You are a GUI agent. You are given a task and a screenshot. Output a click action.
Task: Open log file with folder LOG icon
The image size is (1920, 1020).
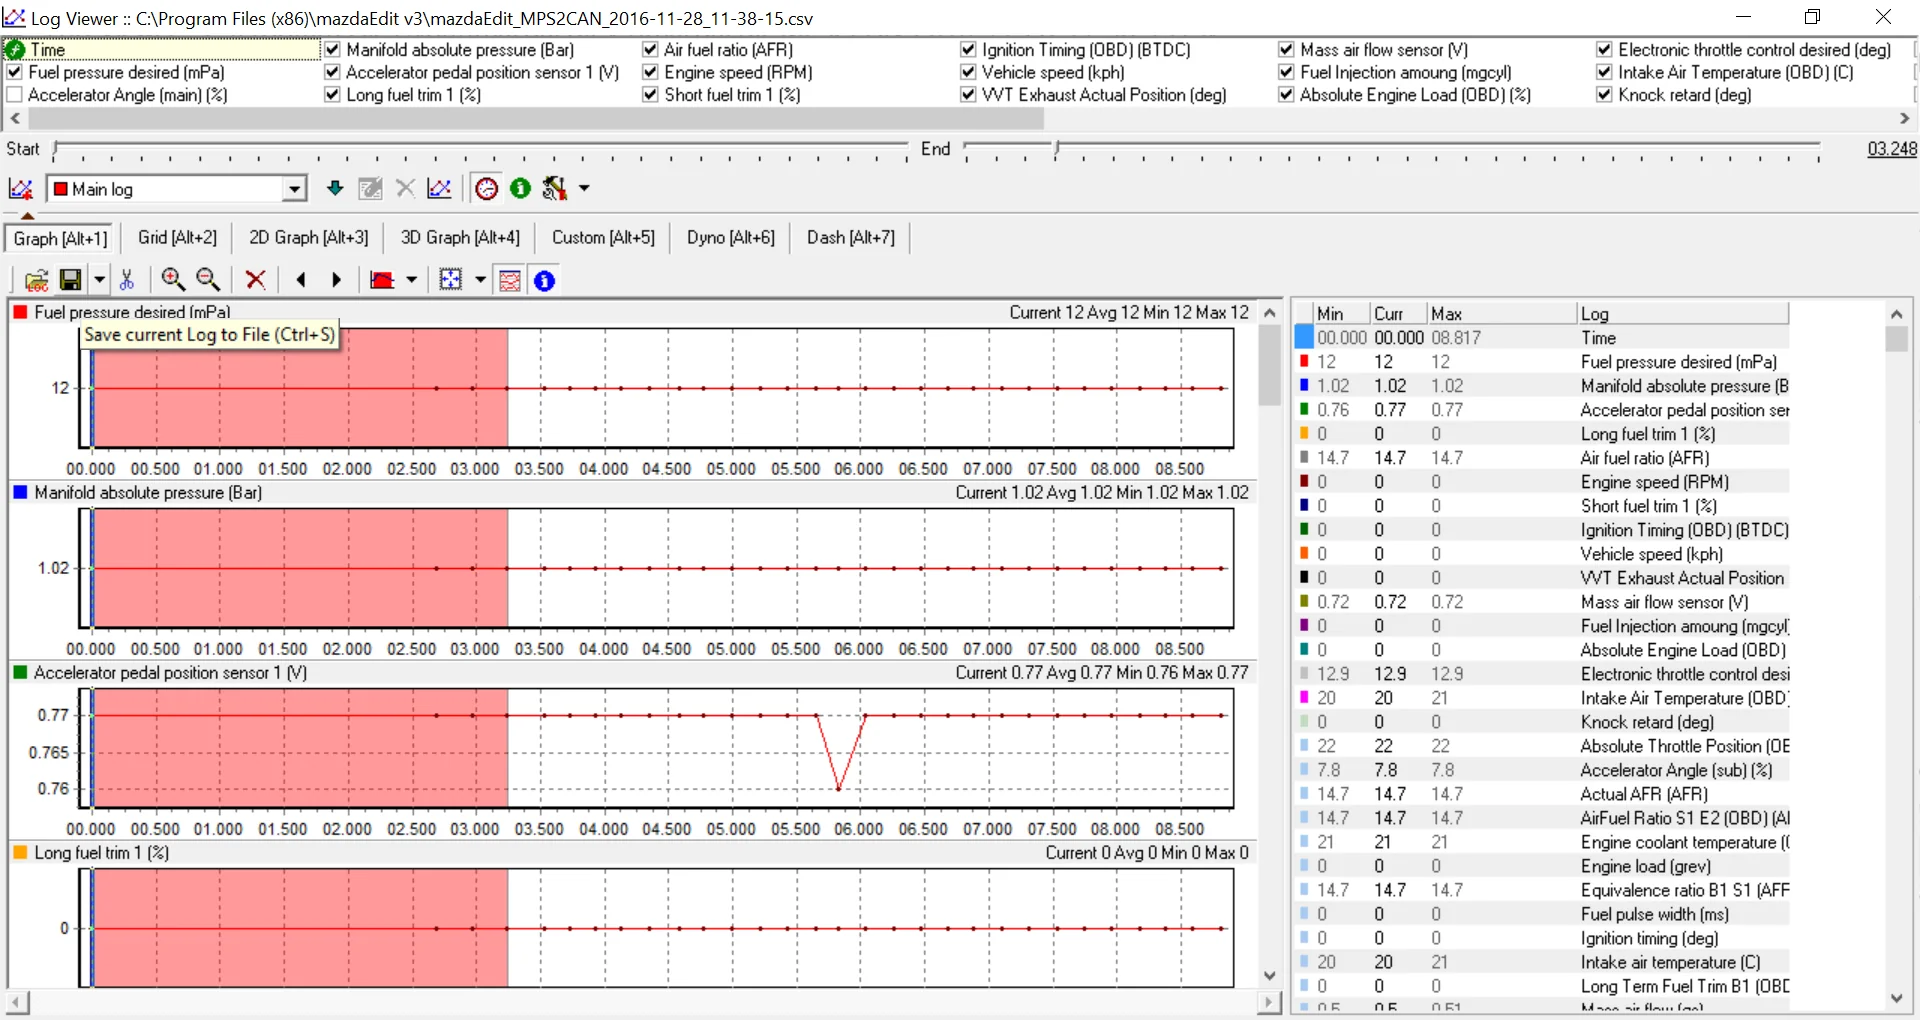click(x=37, y=280)
